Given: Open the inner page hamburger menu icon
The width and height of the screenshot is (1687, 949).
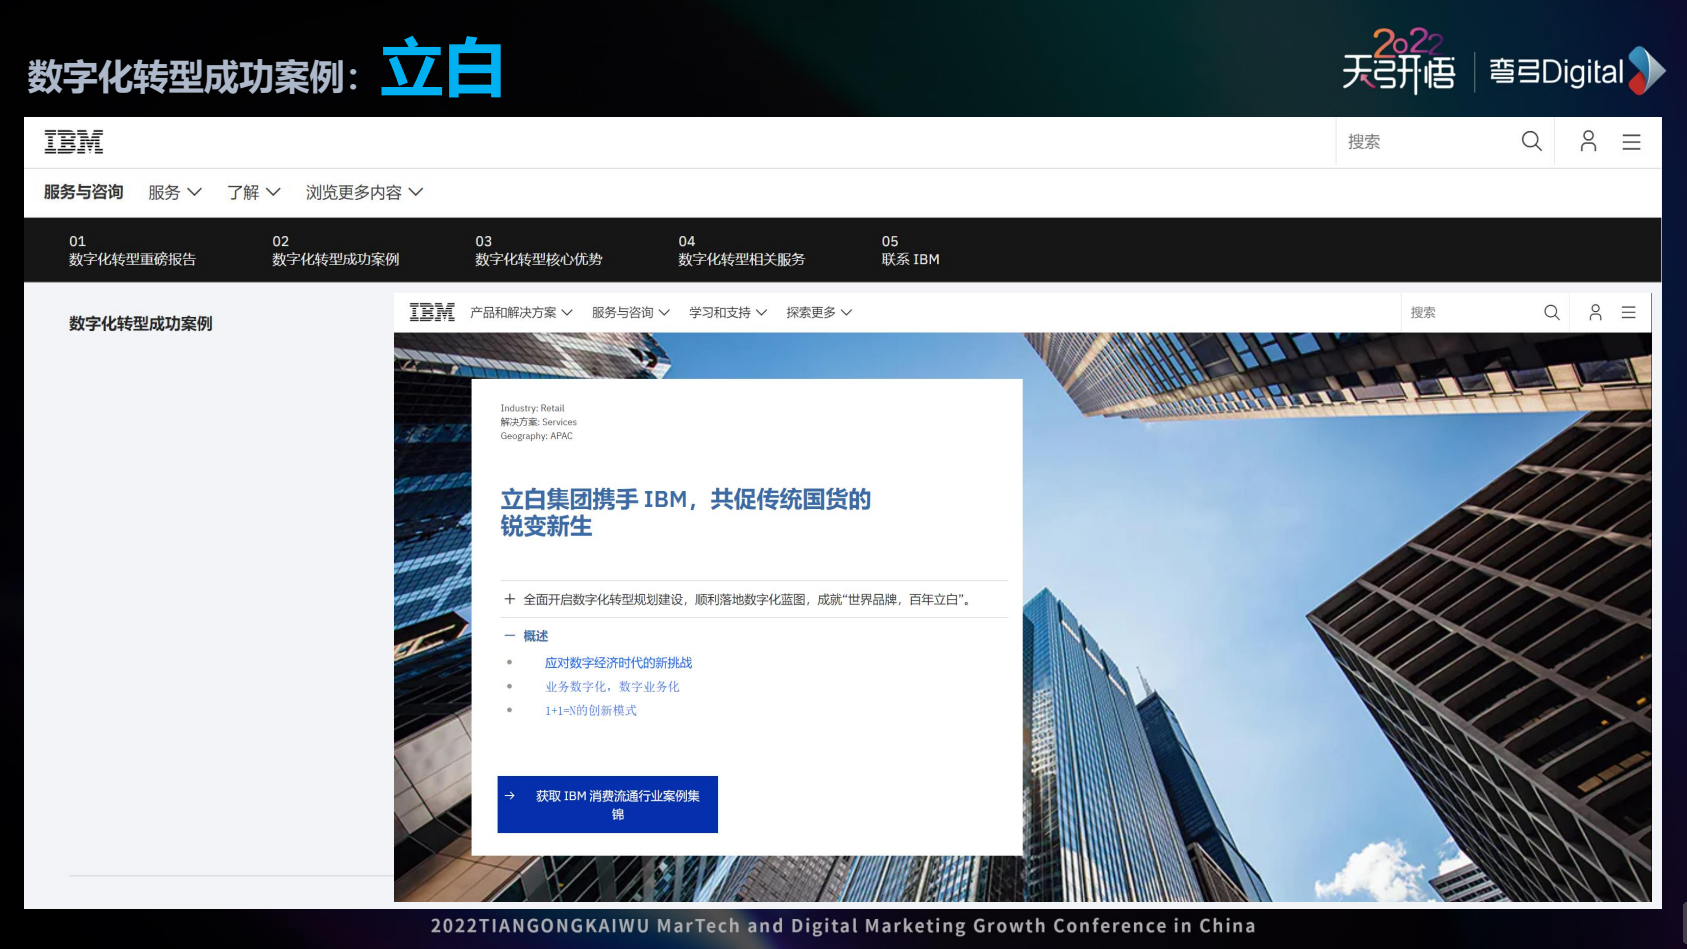Looking at the screenshot, I should click(x=1628, y=313).
